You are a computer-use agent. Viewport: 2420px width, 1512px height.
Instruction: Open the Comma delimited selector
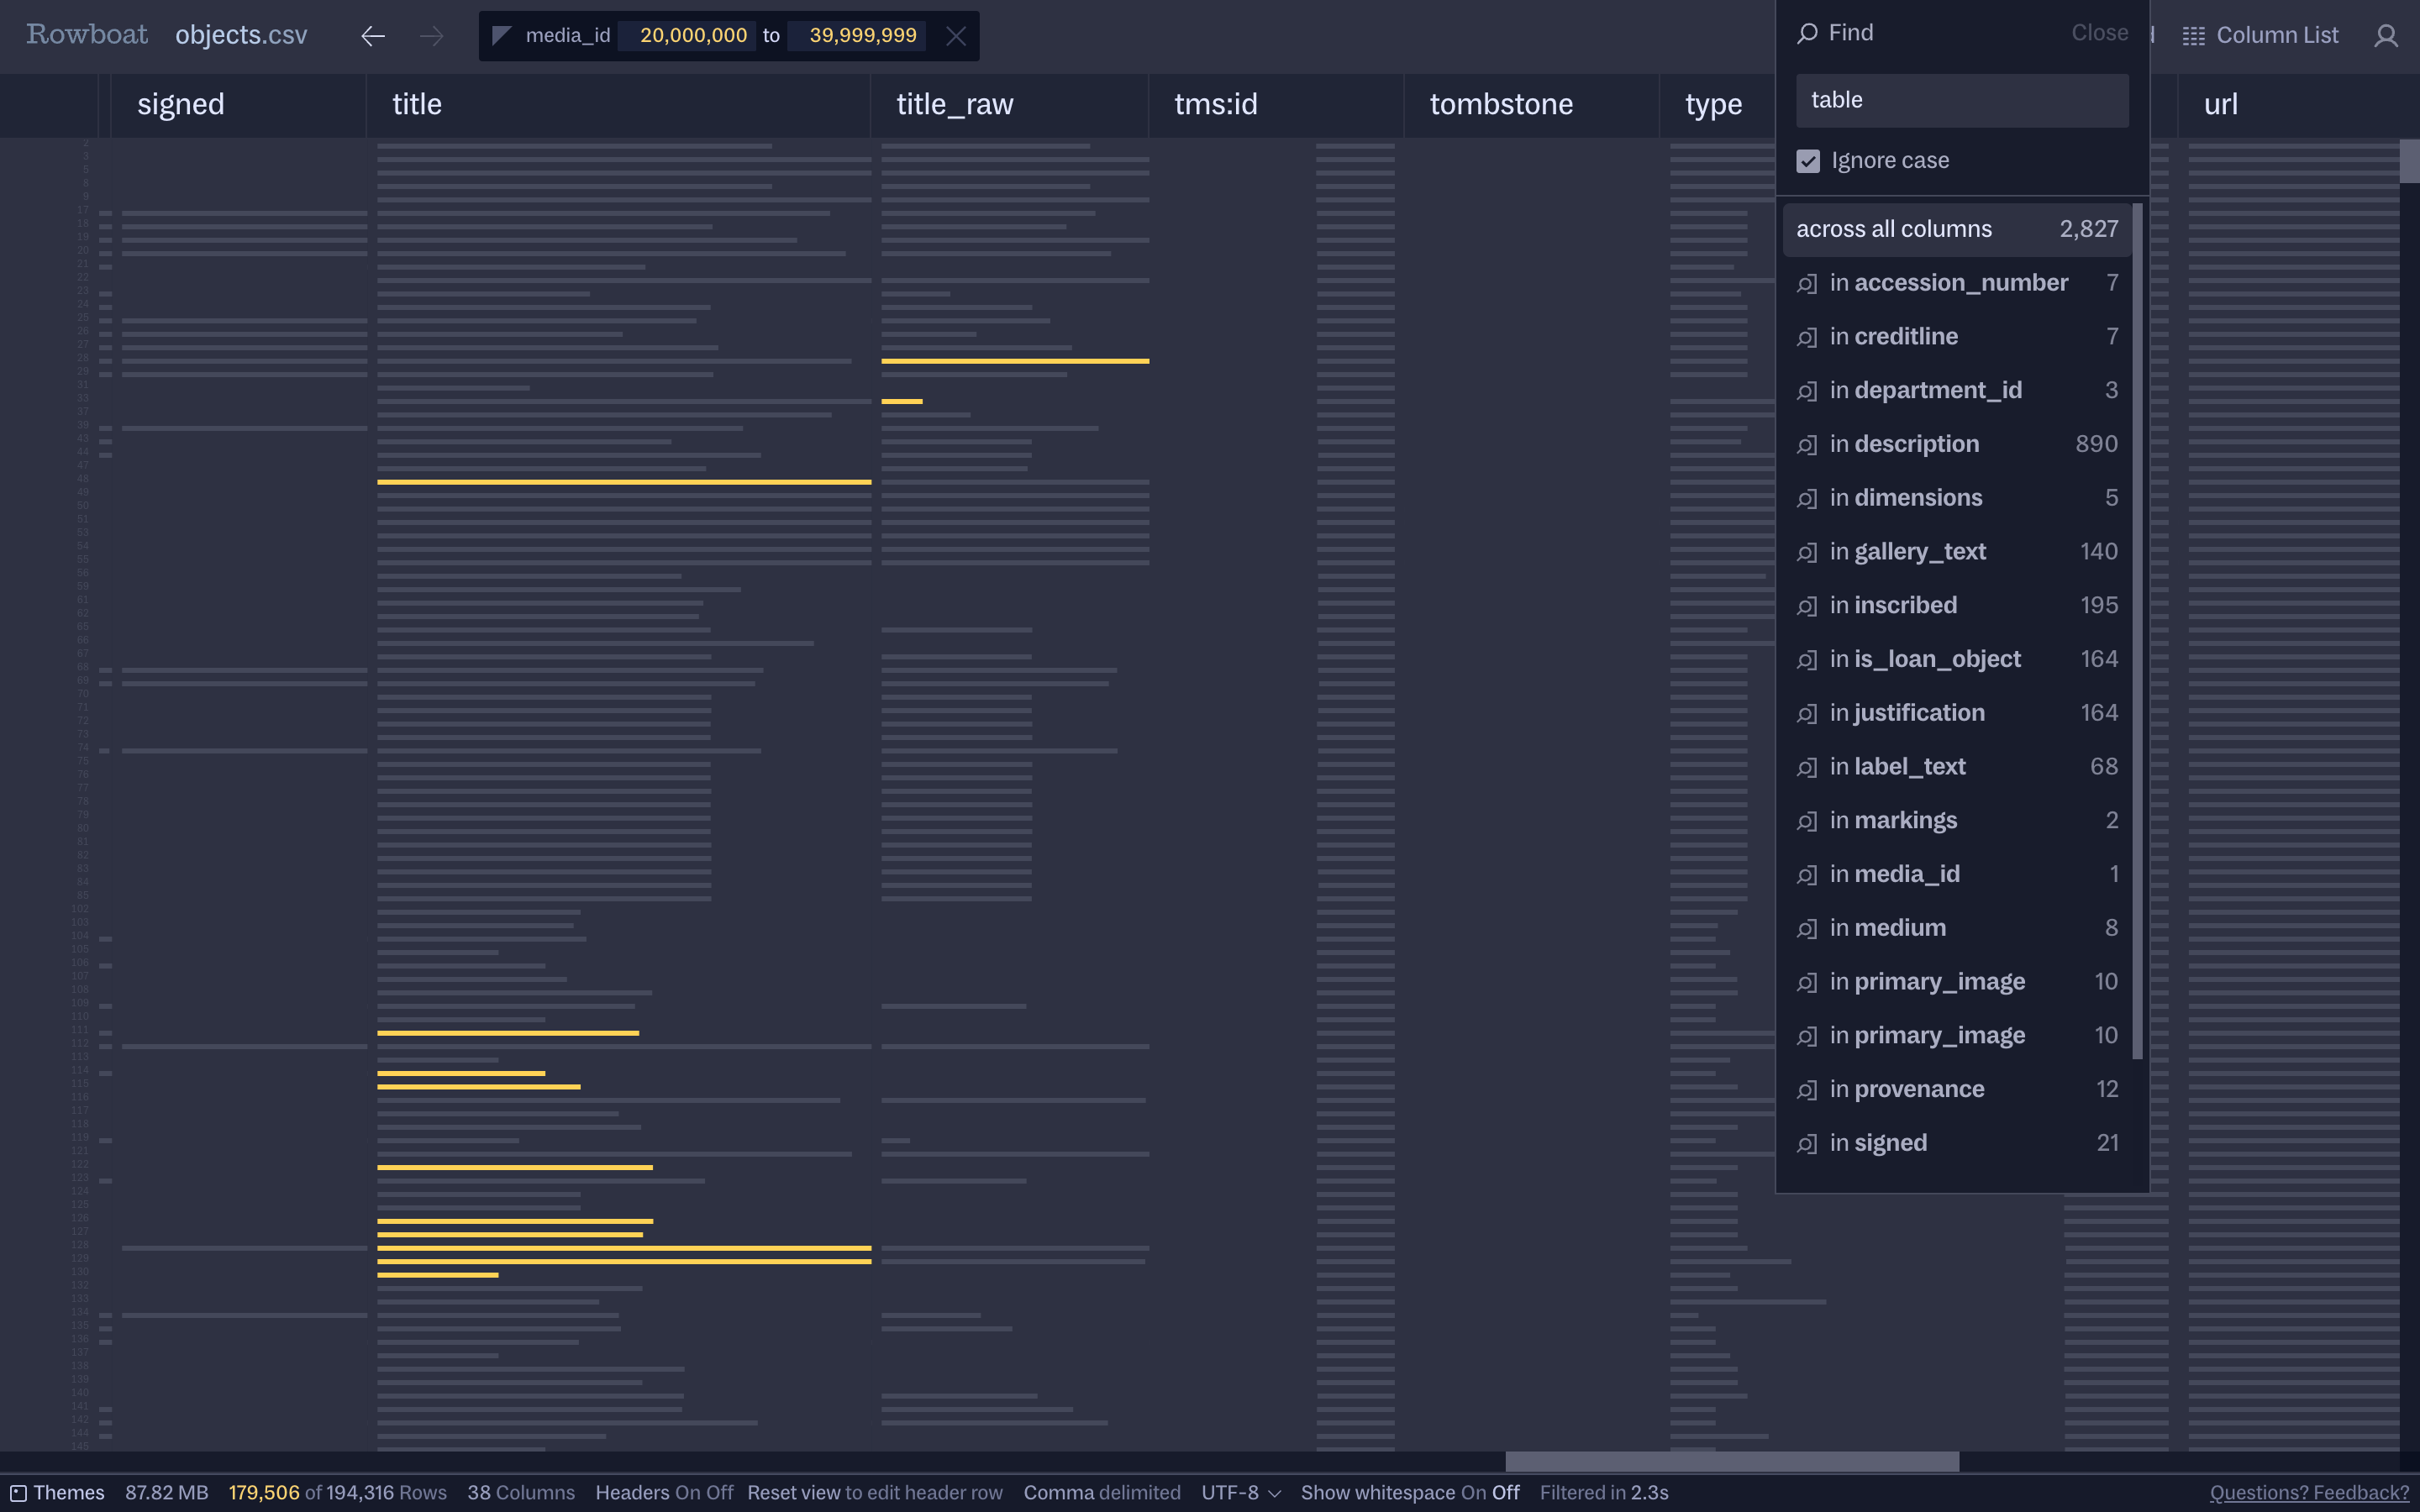click(x=1101, y=1492)
